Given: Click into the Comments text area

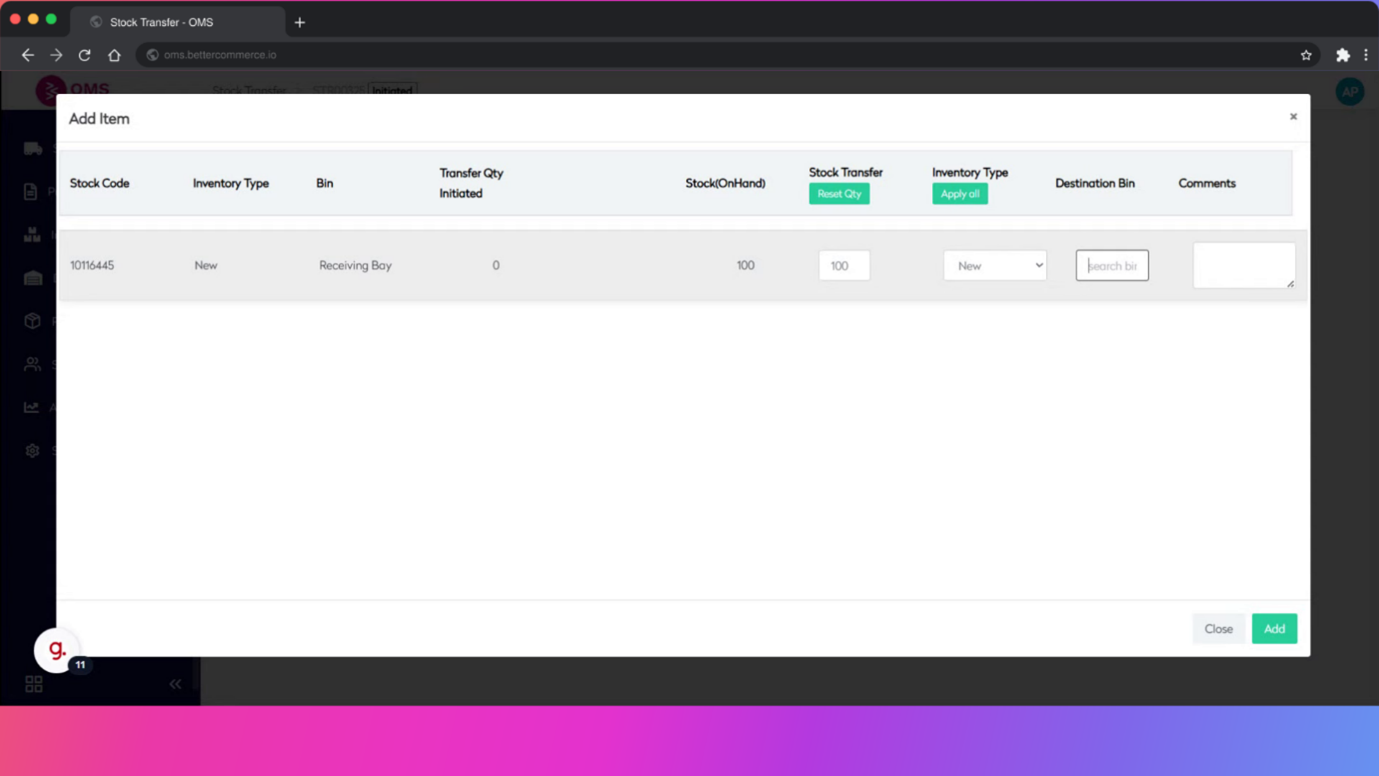Looking at the screenshot, I should (x=1243, y=266).
